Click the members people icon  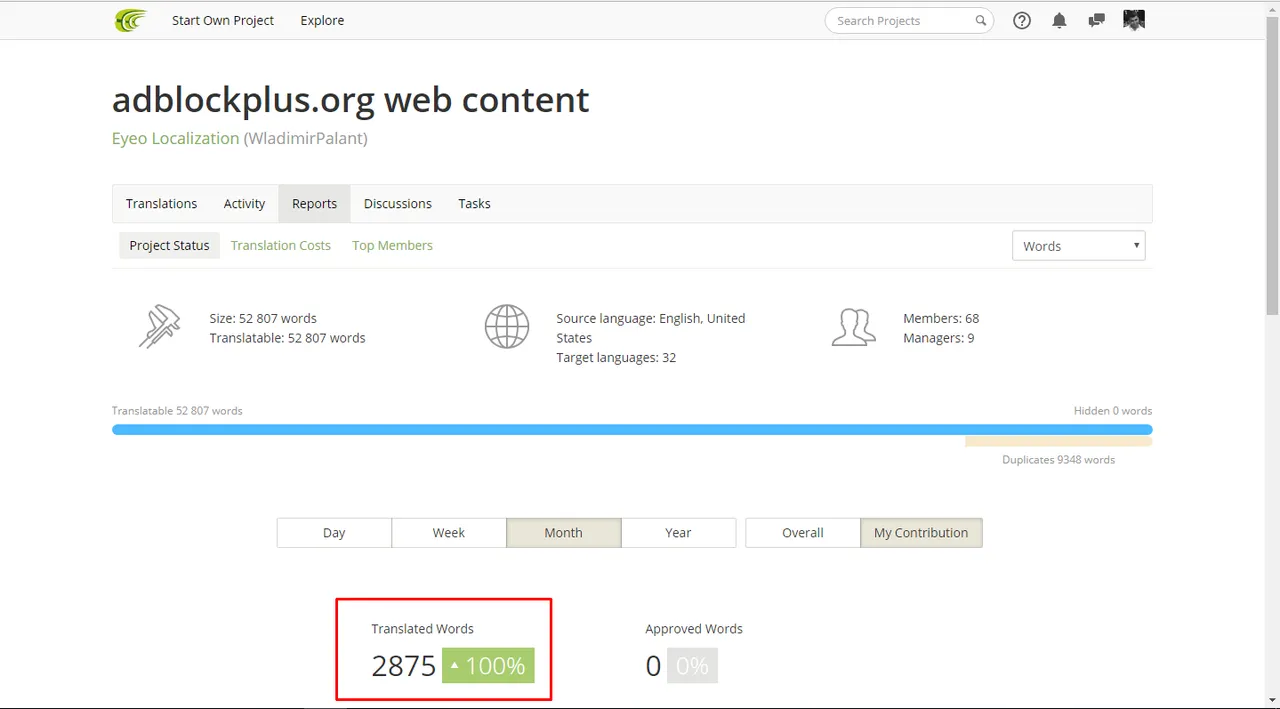point(853,327)
